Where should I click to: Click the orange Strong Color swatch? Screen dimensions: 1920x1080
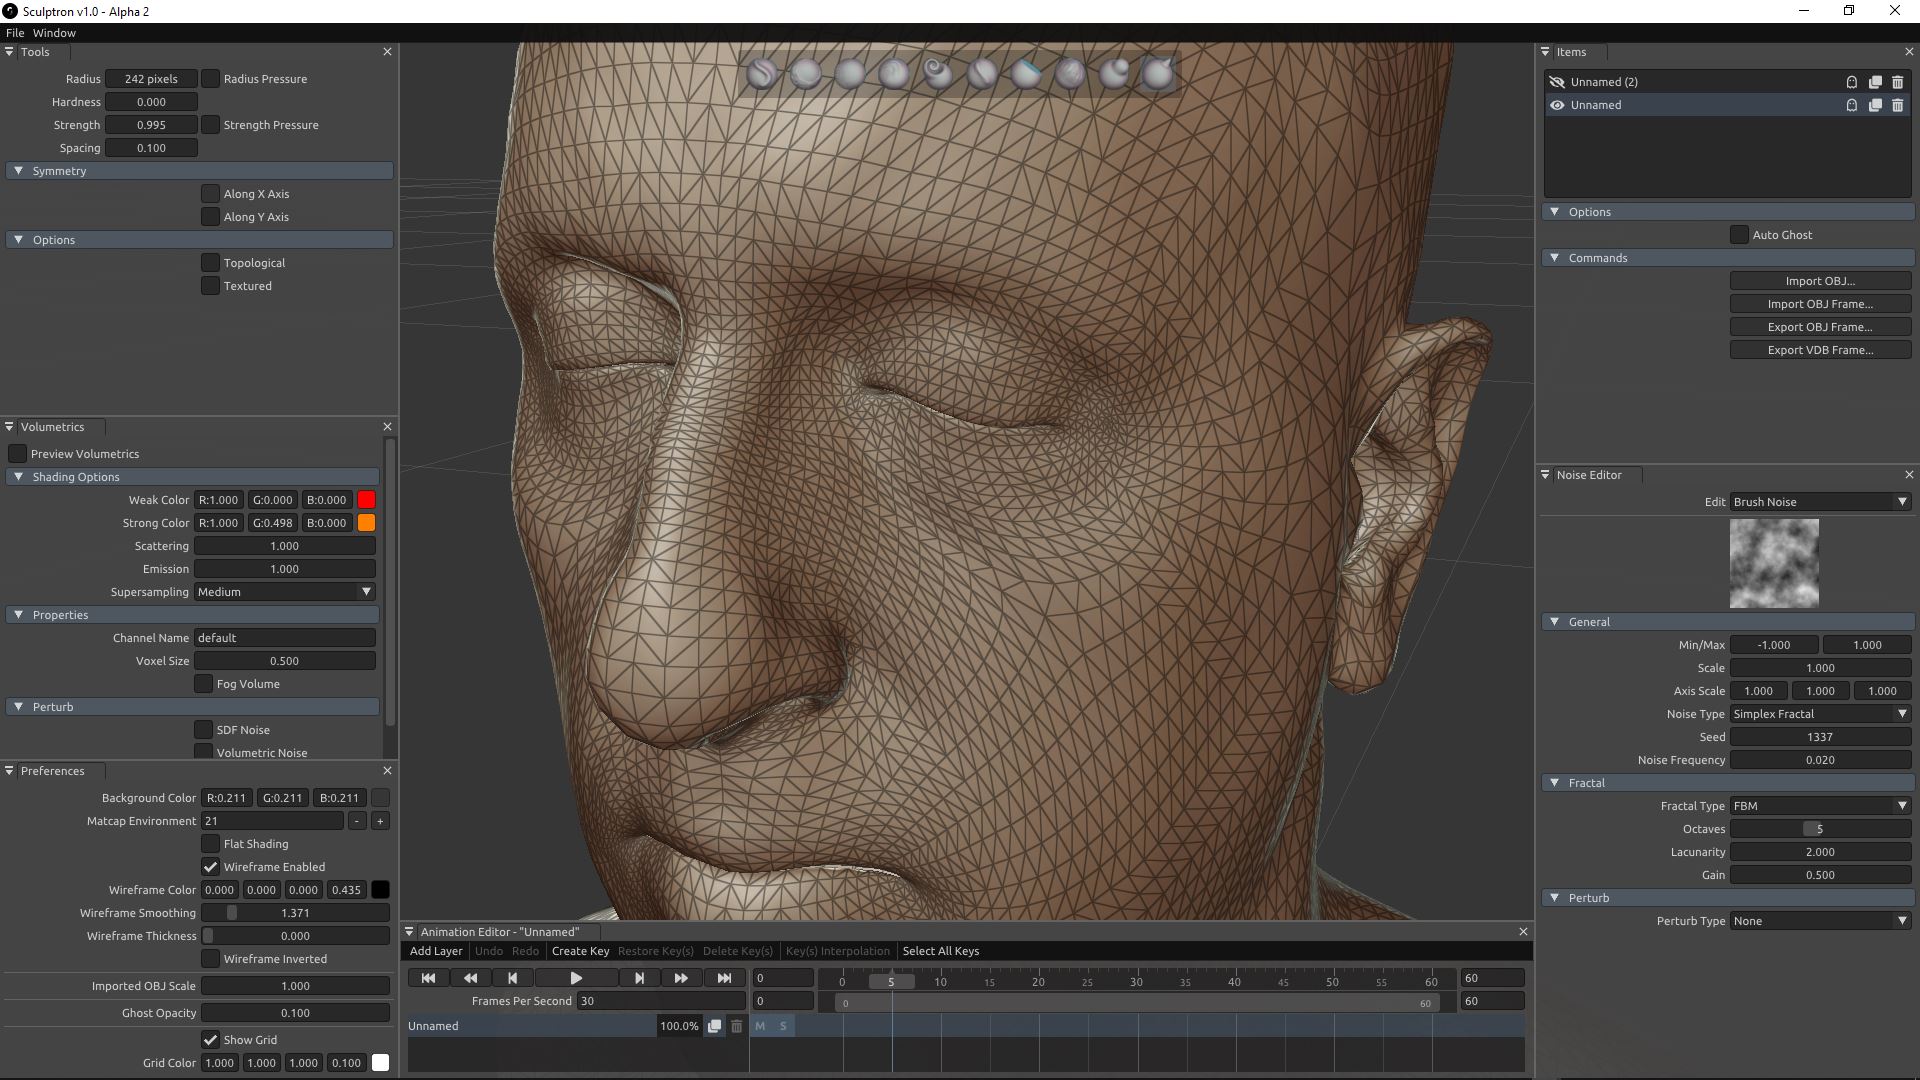point(366,523)
